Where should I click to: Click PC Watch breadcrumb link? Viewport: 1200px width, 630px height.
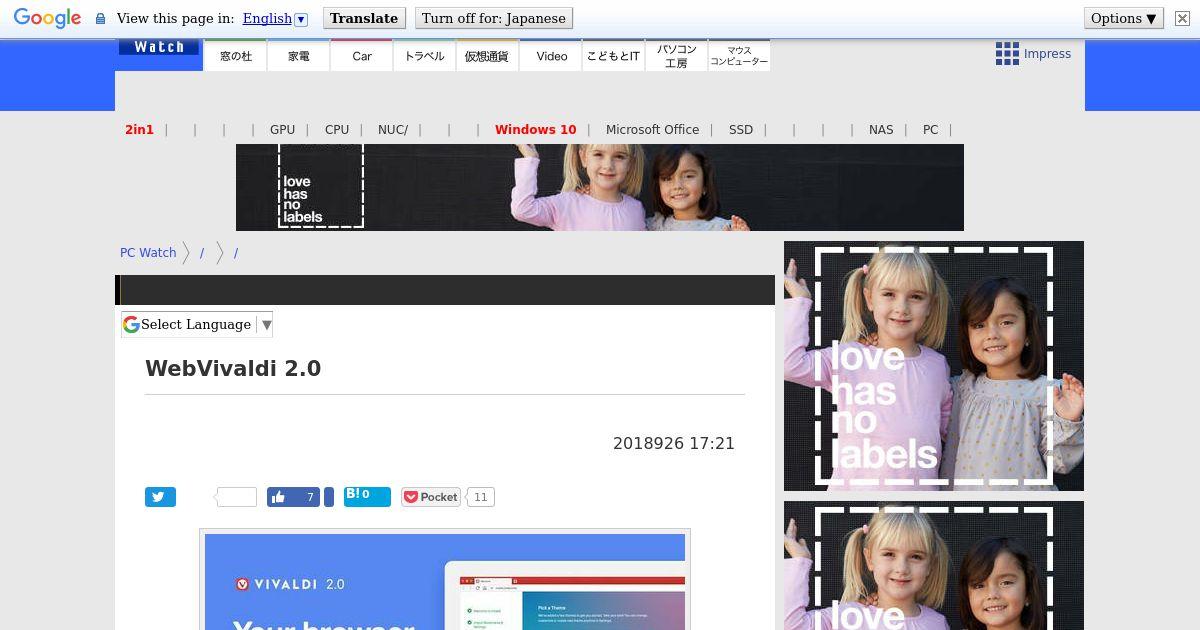tap(148, 253)
